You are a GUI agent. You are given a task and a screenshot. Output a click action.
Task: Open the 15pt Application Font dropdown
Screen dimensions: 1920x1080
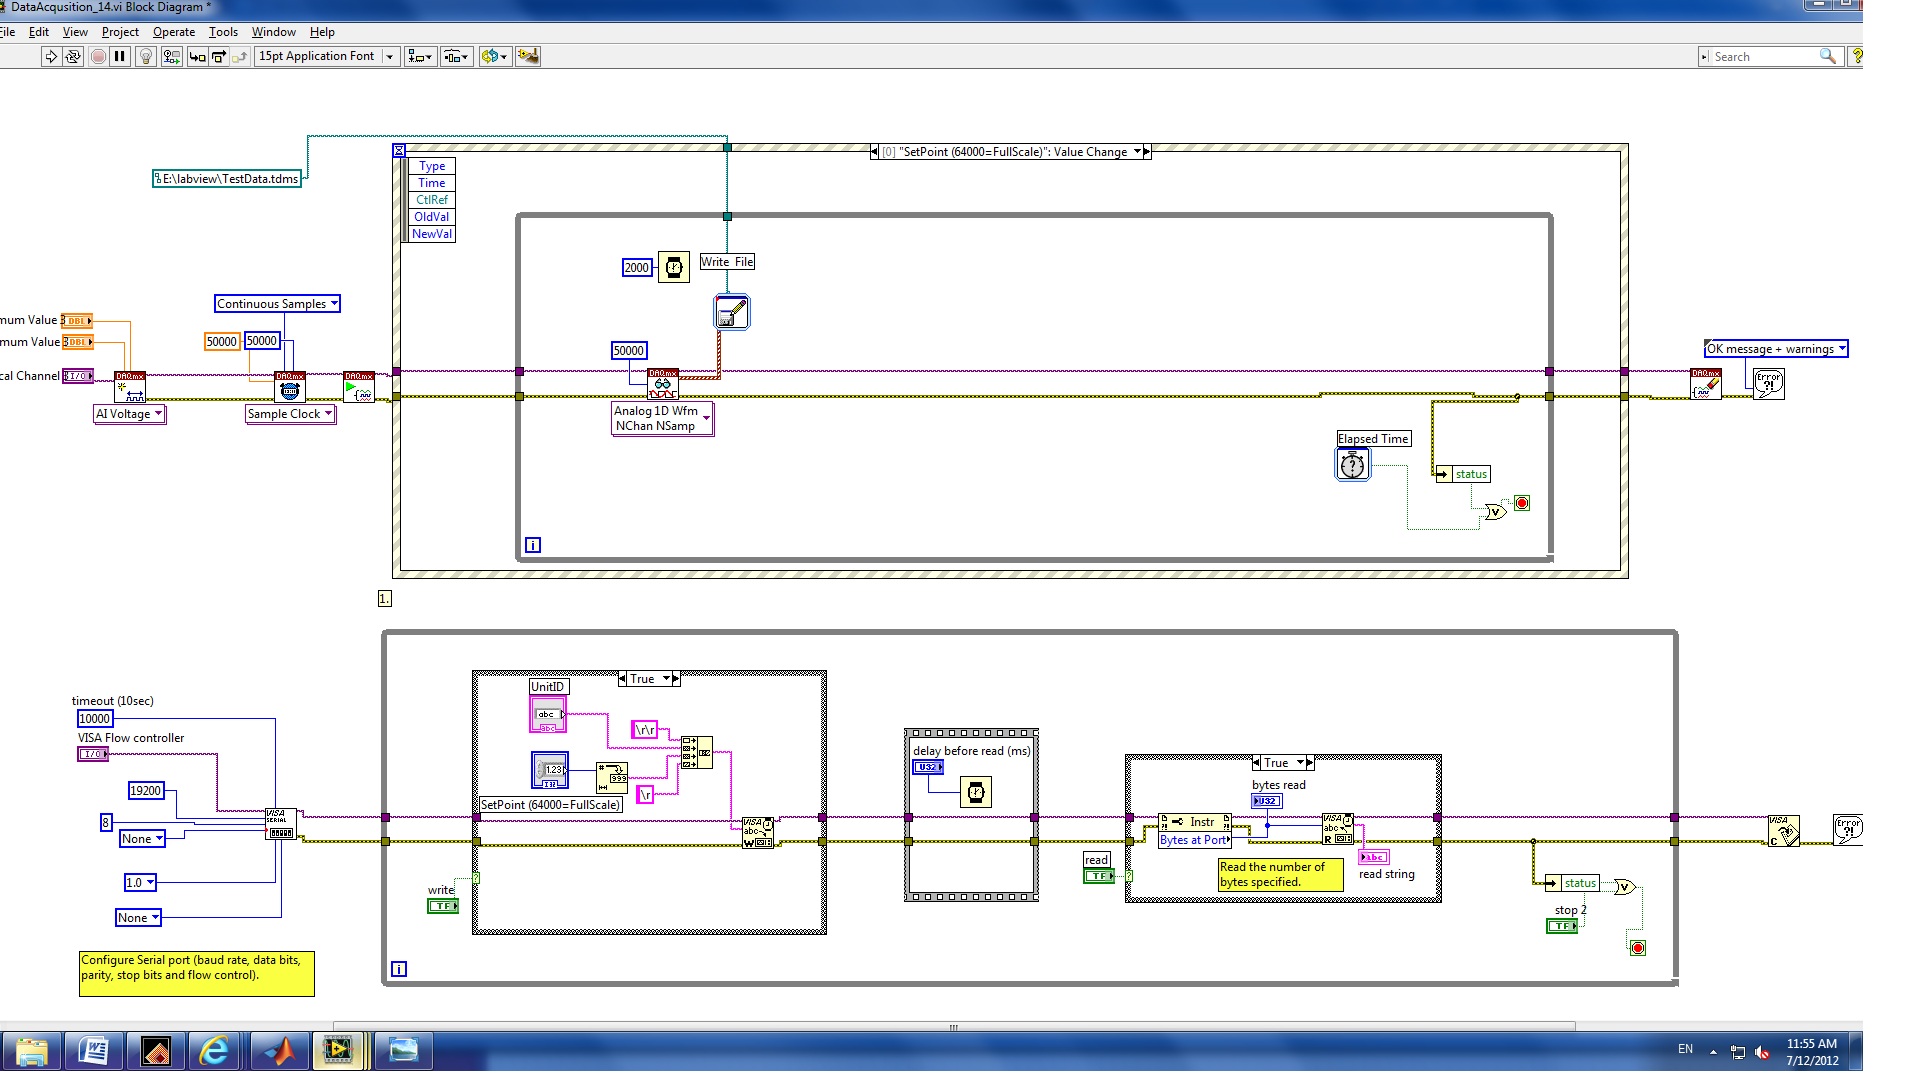(x=327, y=56)
